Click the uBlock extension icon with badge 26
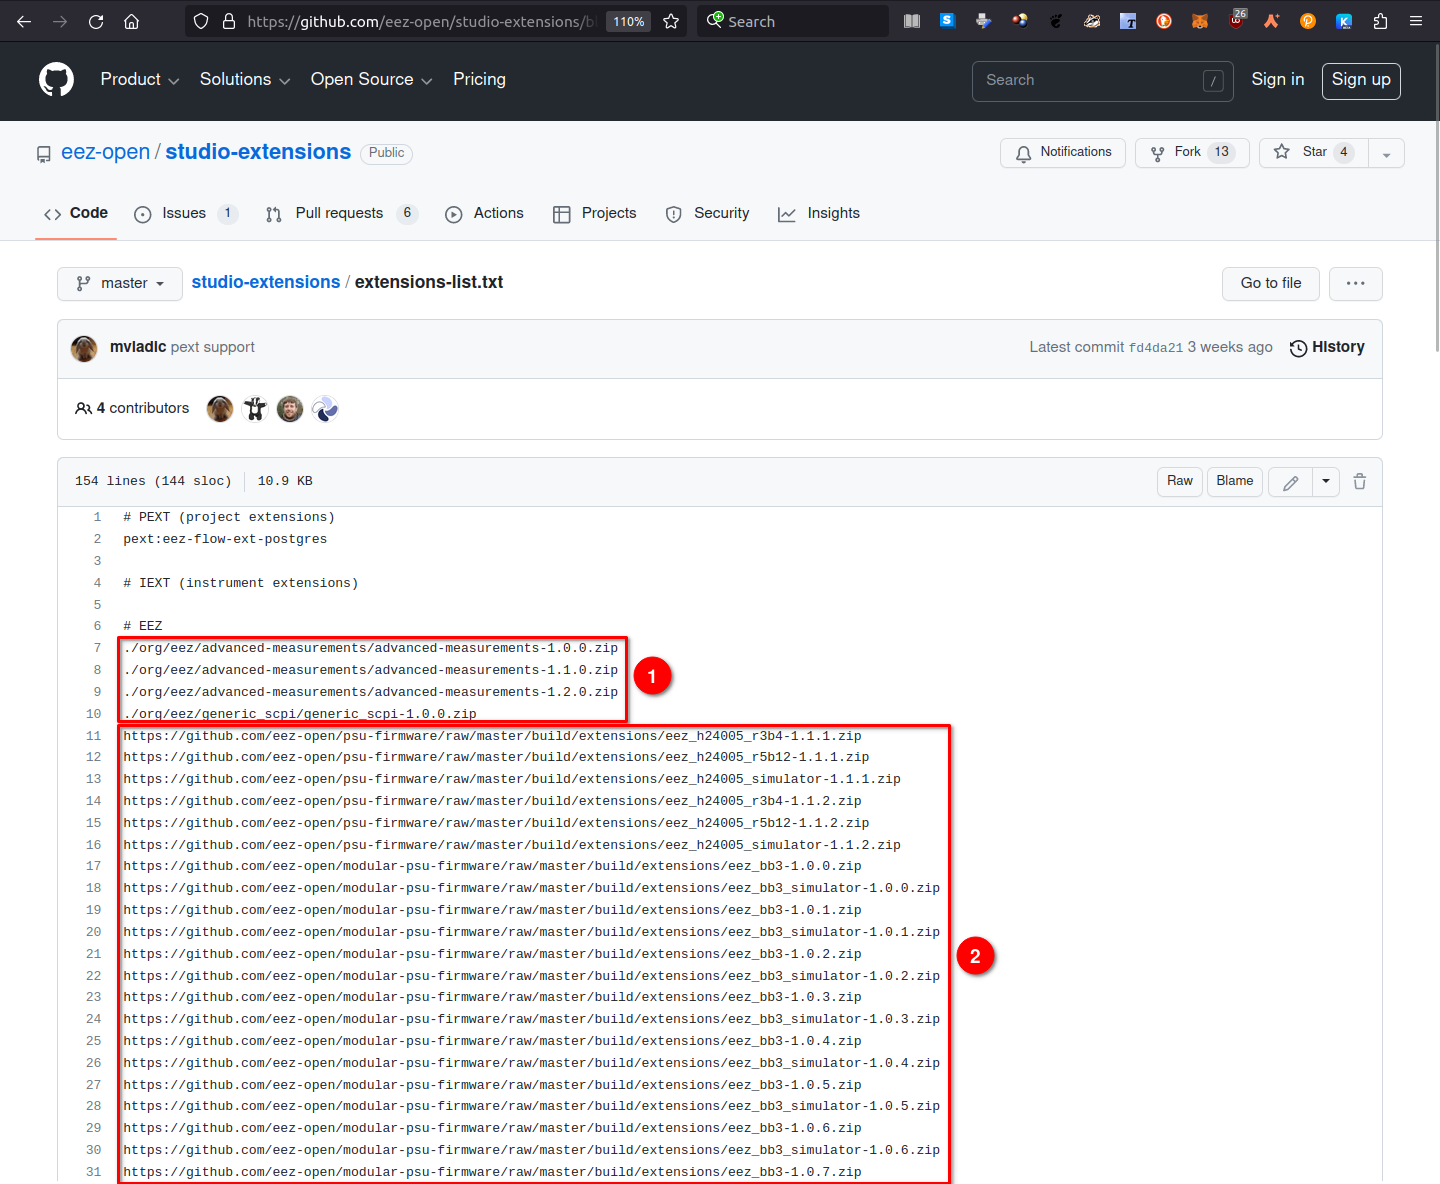This screenshot has width=1440, height=1184. pyautogui.click(x=1237, y=21)
